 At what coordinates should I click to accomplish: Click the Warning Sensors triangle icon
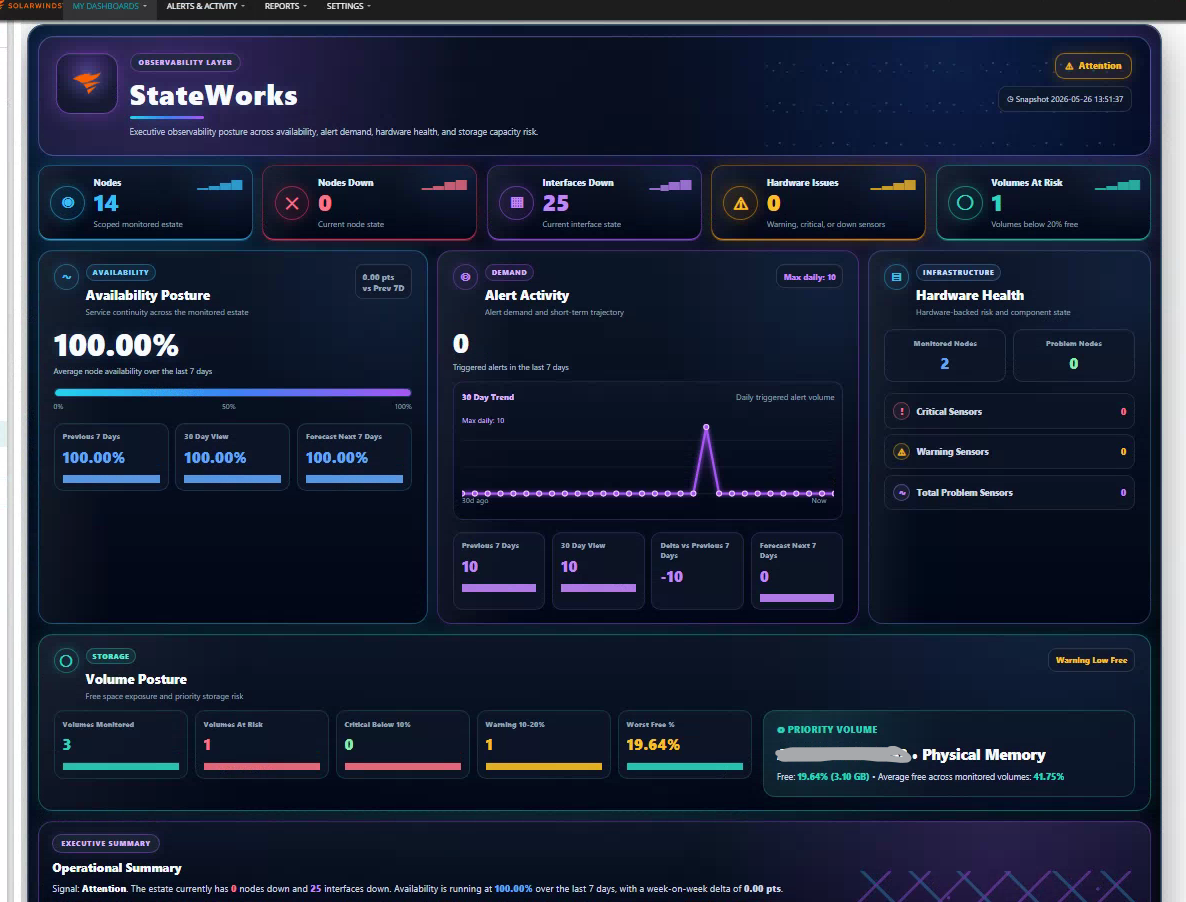click(x=901, y=451)
